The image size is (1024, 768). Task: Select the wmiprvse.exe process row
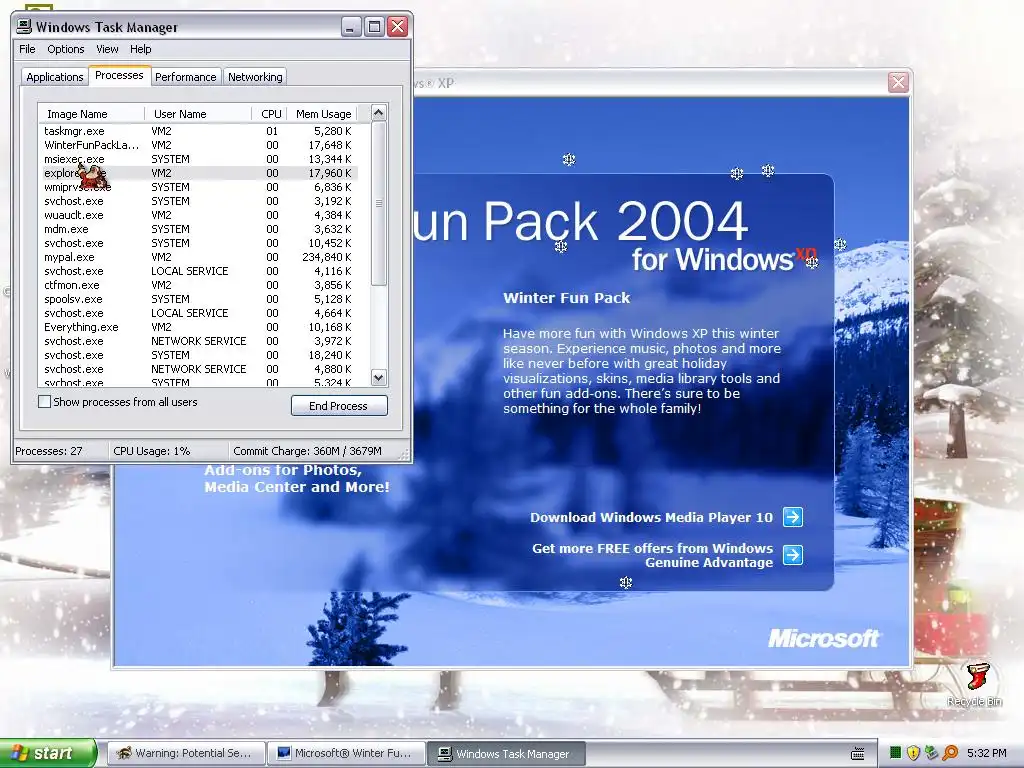click(x=199, y=187)
